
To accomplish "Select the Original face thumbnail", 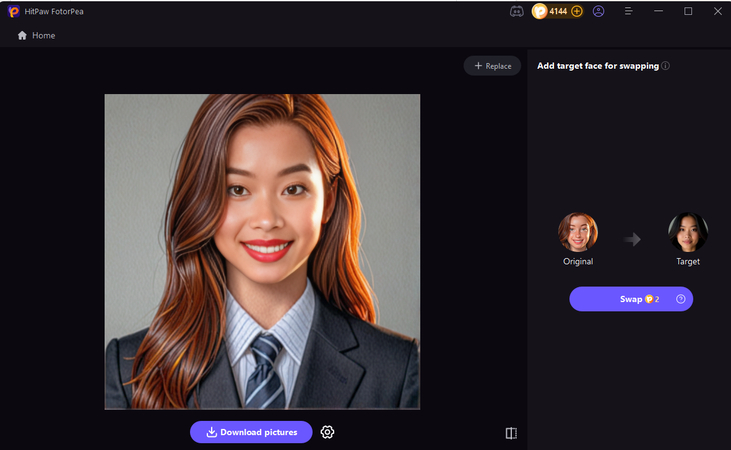I will pos(578,232).
